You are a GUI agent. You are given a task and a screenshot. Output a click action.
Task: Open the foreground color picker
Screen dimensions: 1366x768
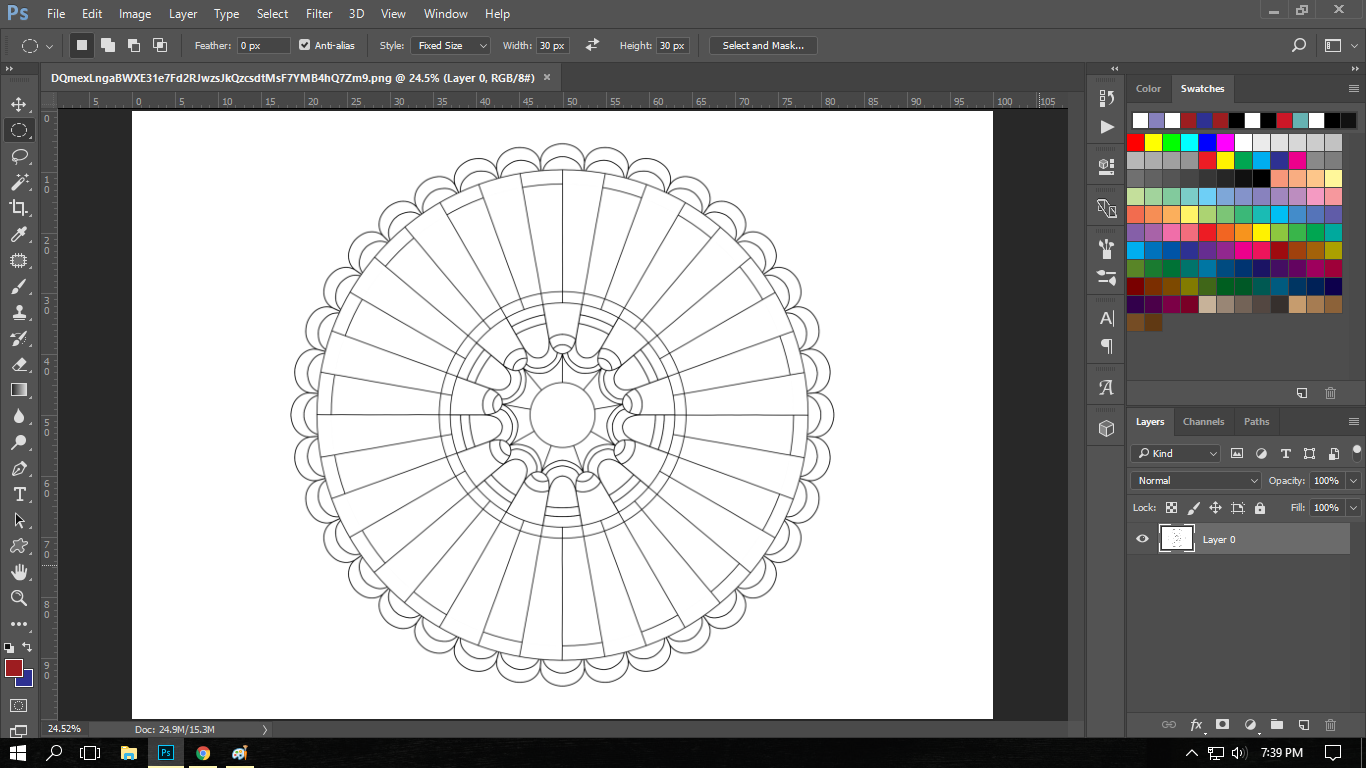(13, 668)
